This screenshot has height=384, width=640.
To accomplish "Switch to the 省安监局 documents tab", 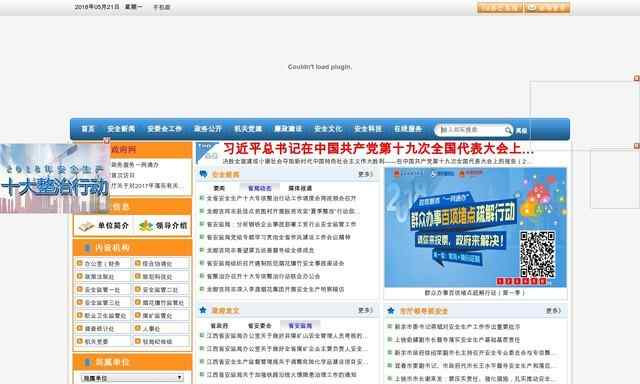I will 300,326.
